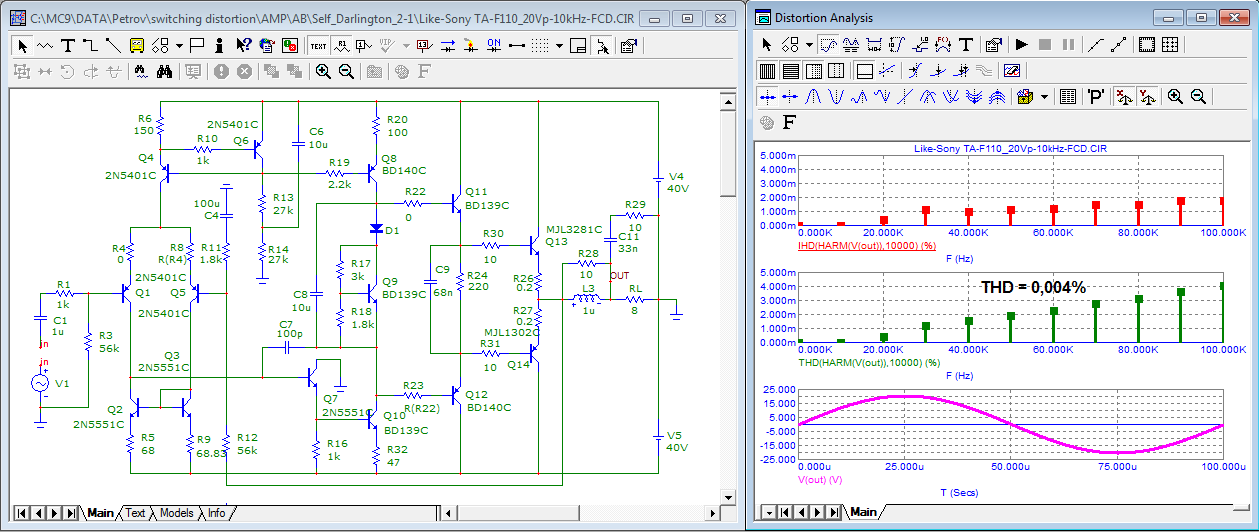The image size is (1259, 532).
Task: Click the Peak cursor function icon
Action: click(x=812, y=97)
